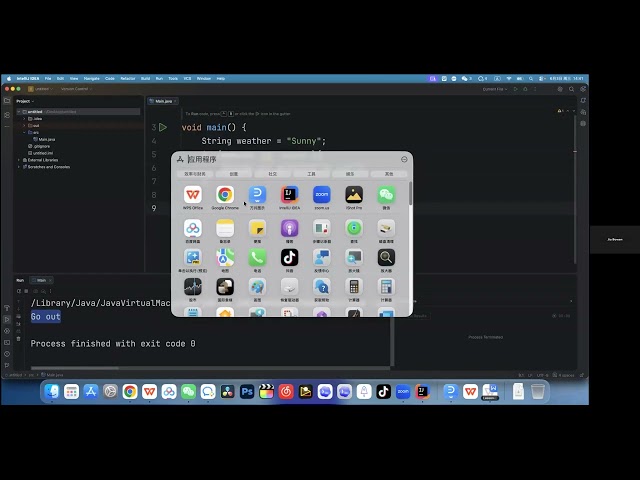Select the Main tab in Run panel
The width and height of the screenshot is (640, 480).
point(41,280)
